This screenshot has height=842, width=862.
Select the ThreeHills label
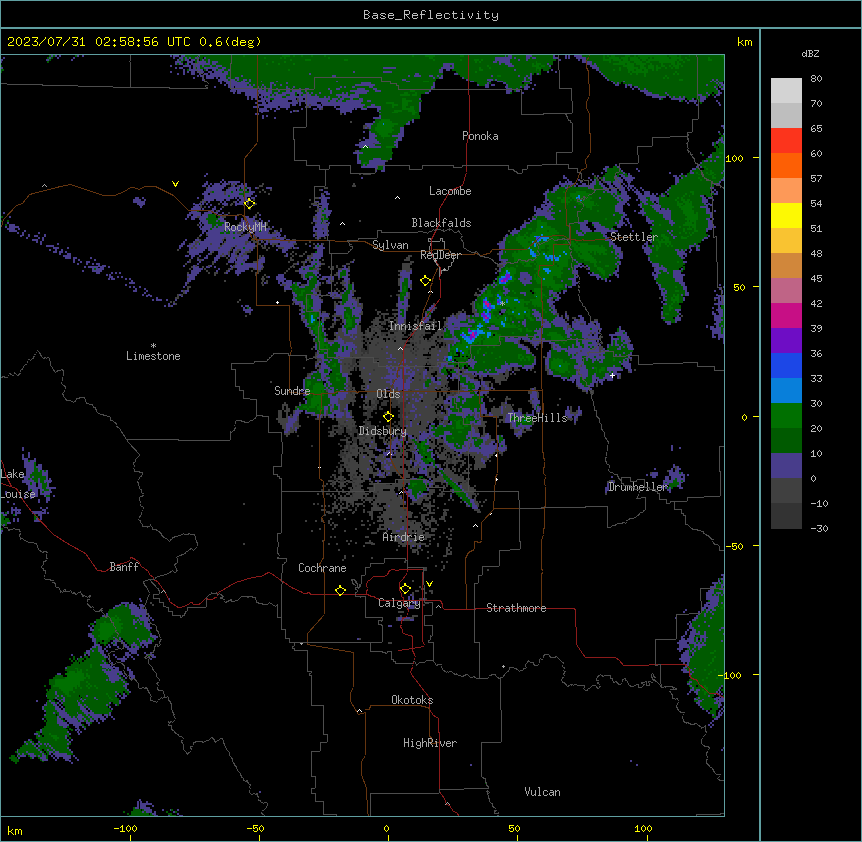pyautogui.click(x=537, y=418)
